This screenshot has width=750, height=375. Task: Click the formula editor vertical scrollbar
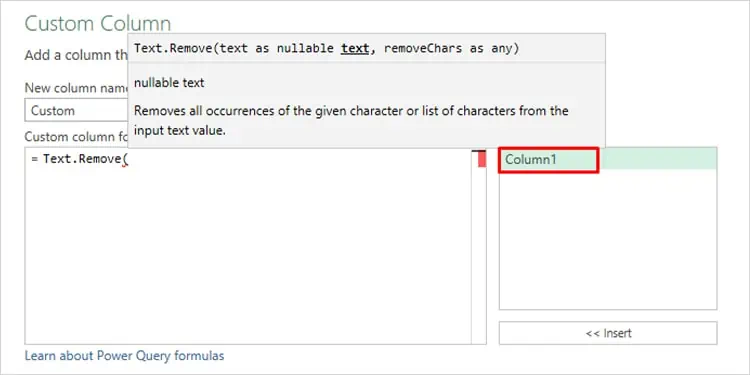point(479,246)
